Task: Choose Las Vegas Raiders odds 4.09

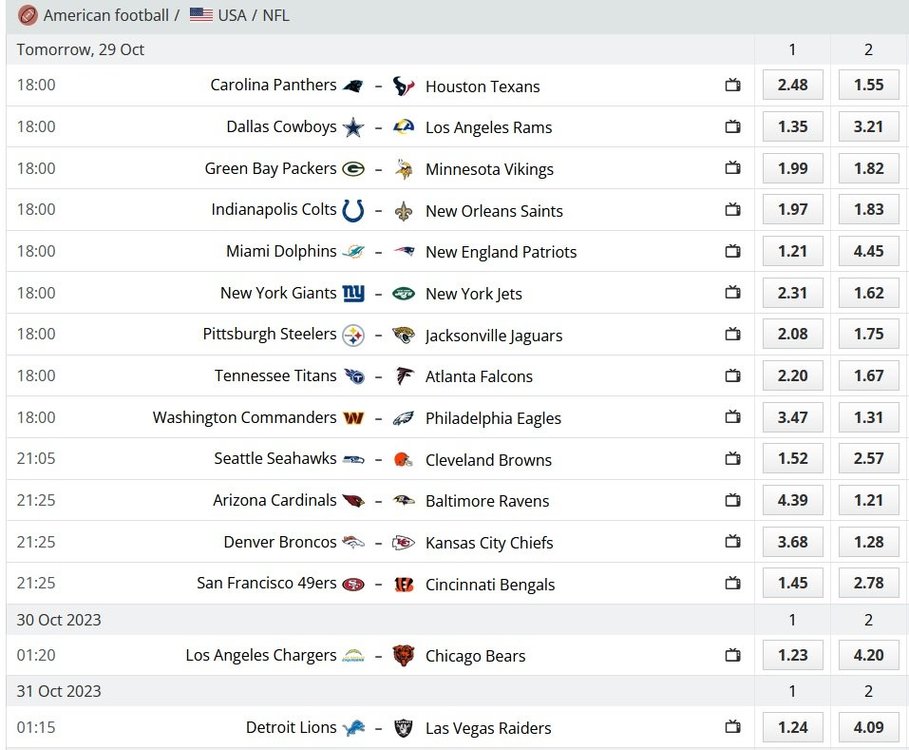Action: coord(868,727)
